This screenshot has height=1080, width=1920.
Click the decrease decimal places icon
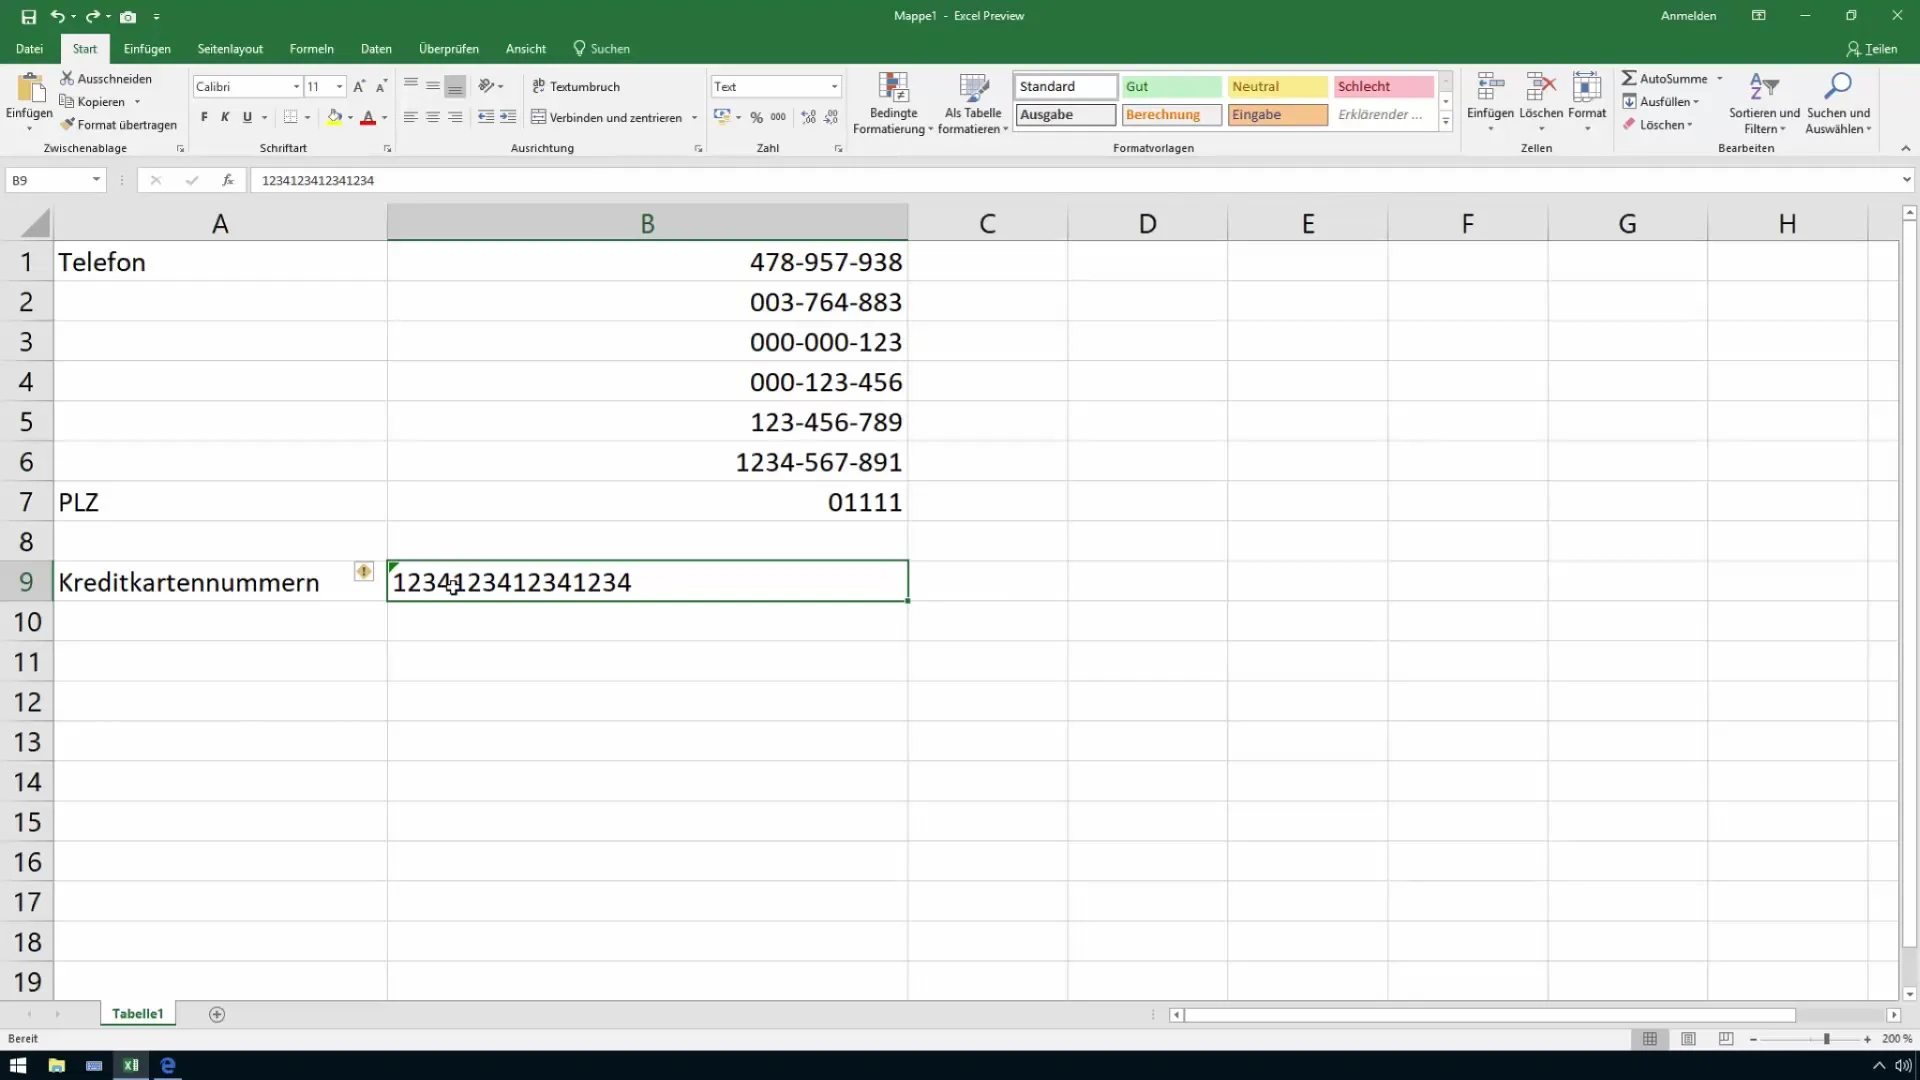click(x=831, y=117)
